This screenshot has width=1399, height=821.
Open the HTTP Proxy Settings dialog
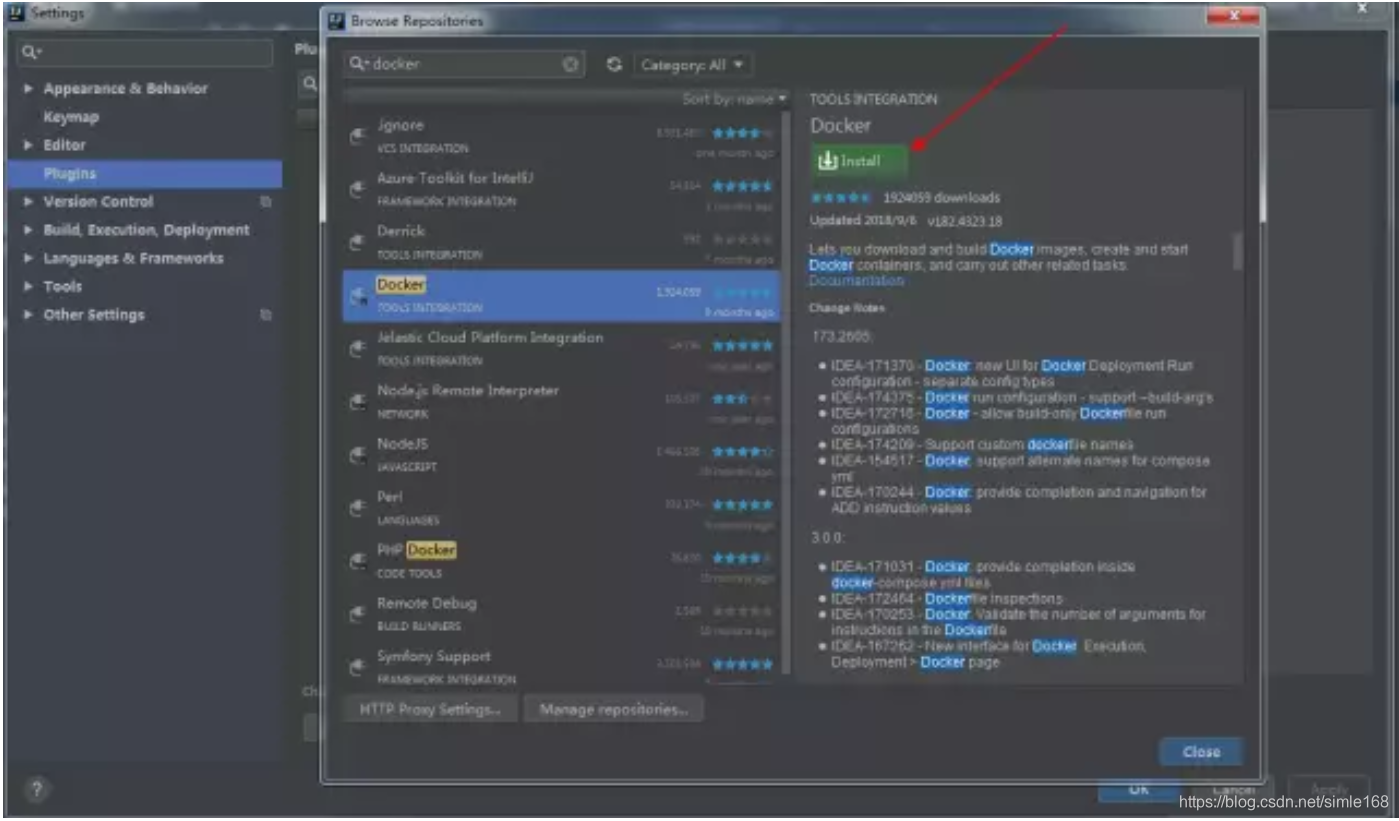tap(430, 709)
